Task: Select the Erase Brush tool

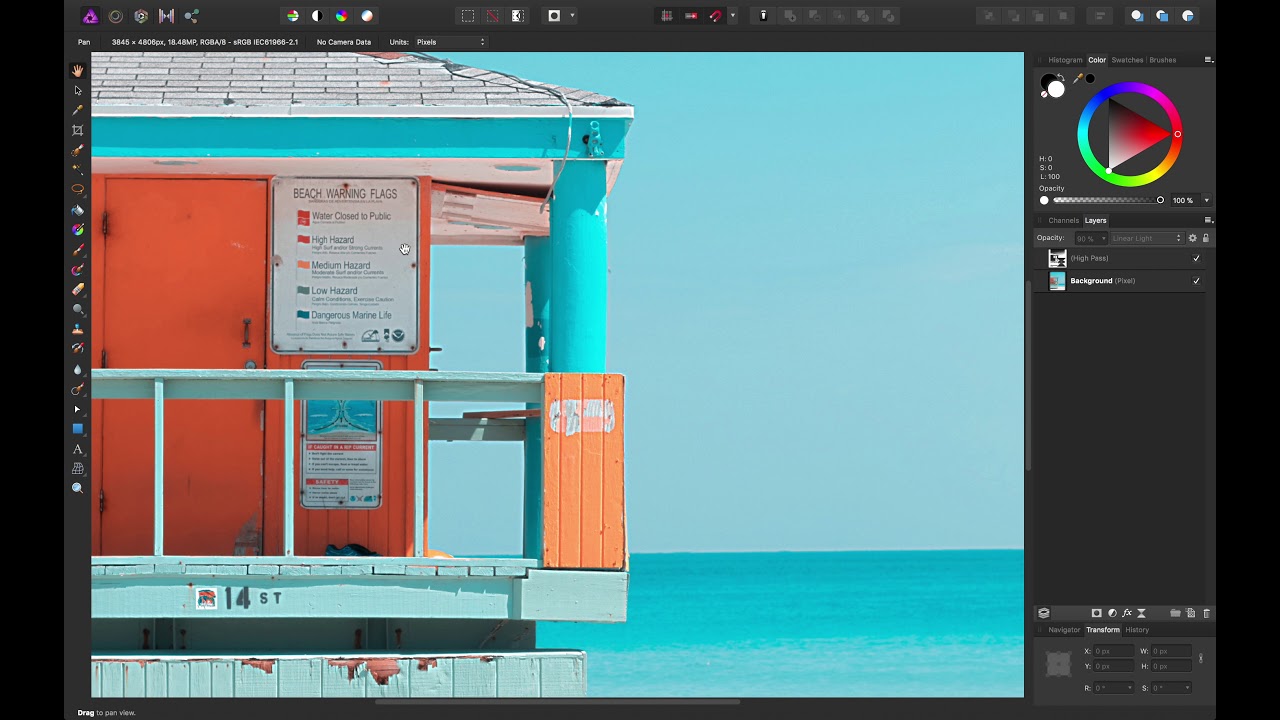Action: pyautogui.click(x=77, y=289)
